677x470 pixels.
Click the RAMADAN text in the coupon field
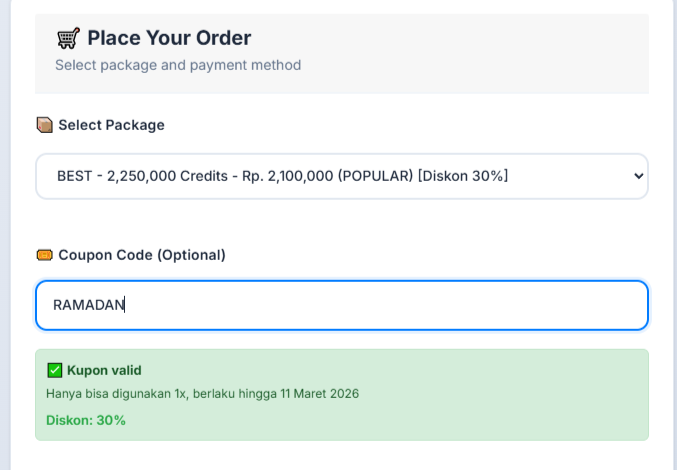[89, 305]
